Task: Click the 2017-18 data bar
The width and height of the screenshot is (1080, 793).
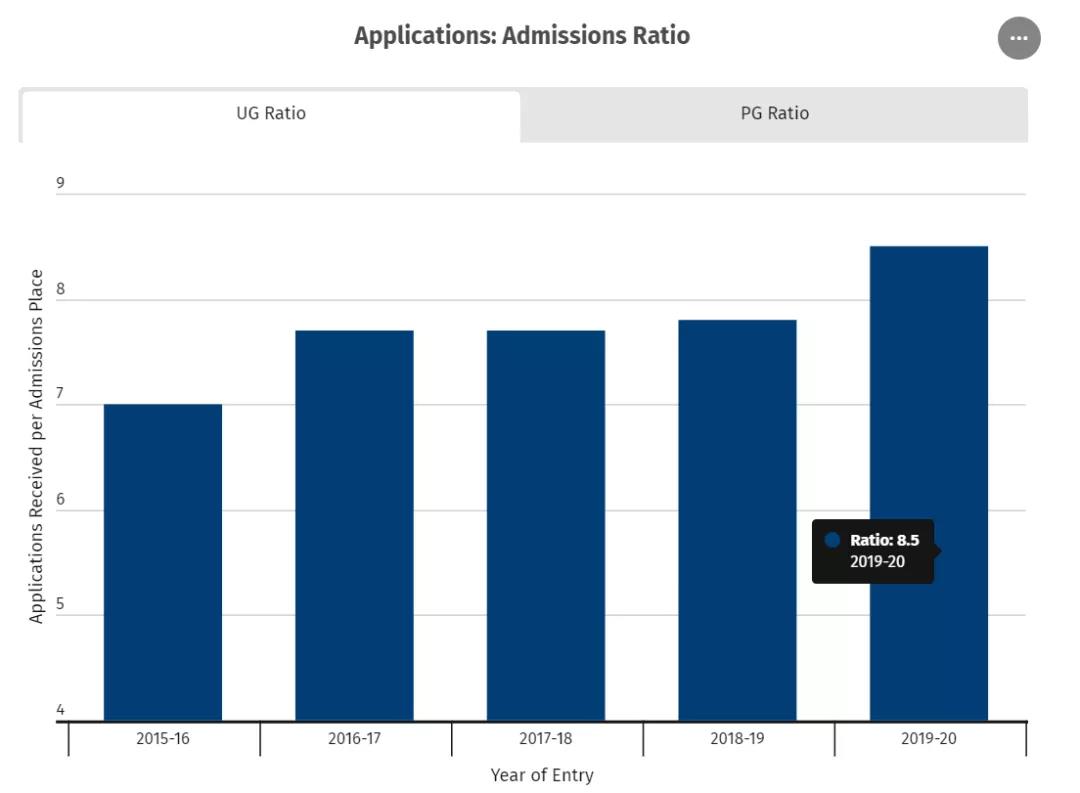Action: click(546, 525)
